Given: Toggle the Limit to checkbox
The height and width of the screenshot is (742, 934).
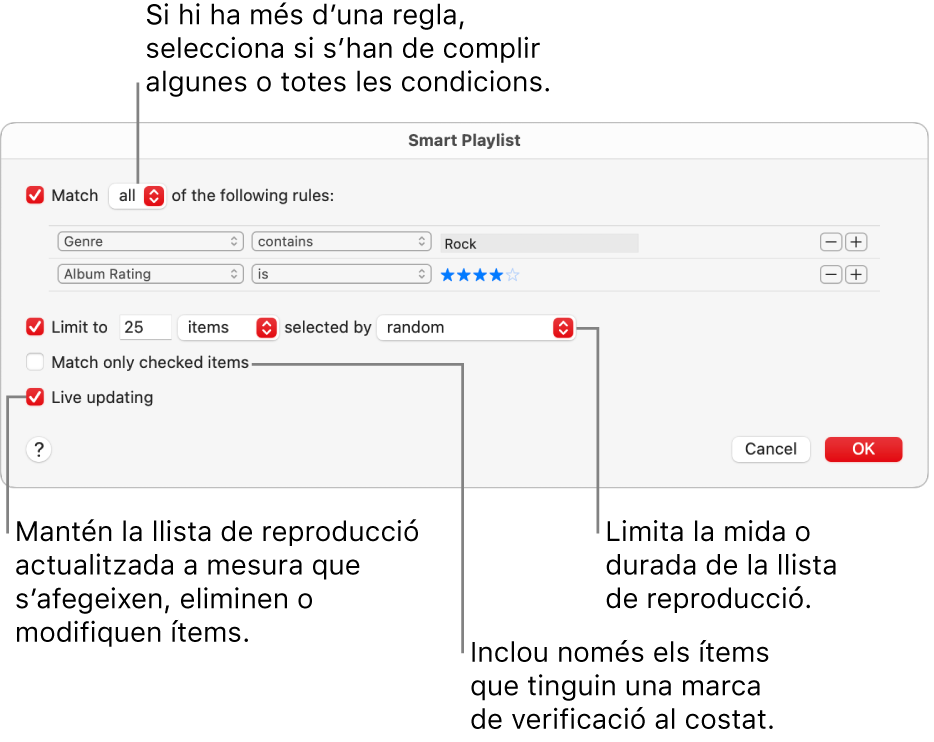Looking at the screenshot, I should 35,327.
